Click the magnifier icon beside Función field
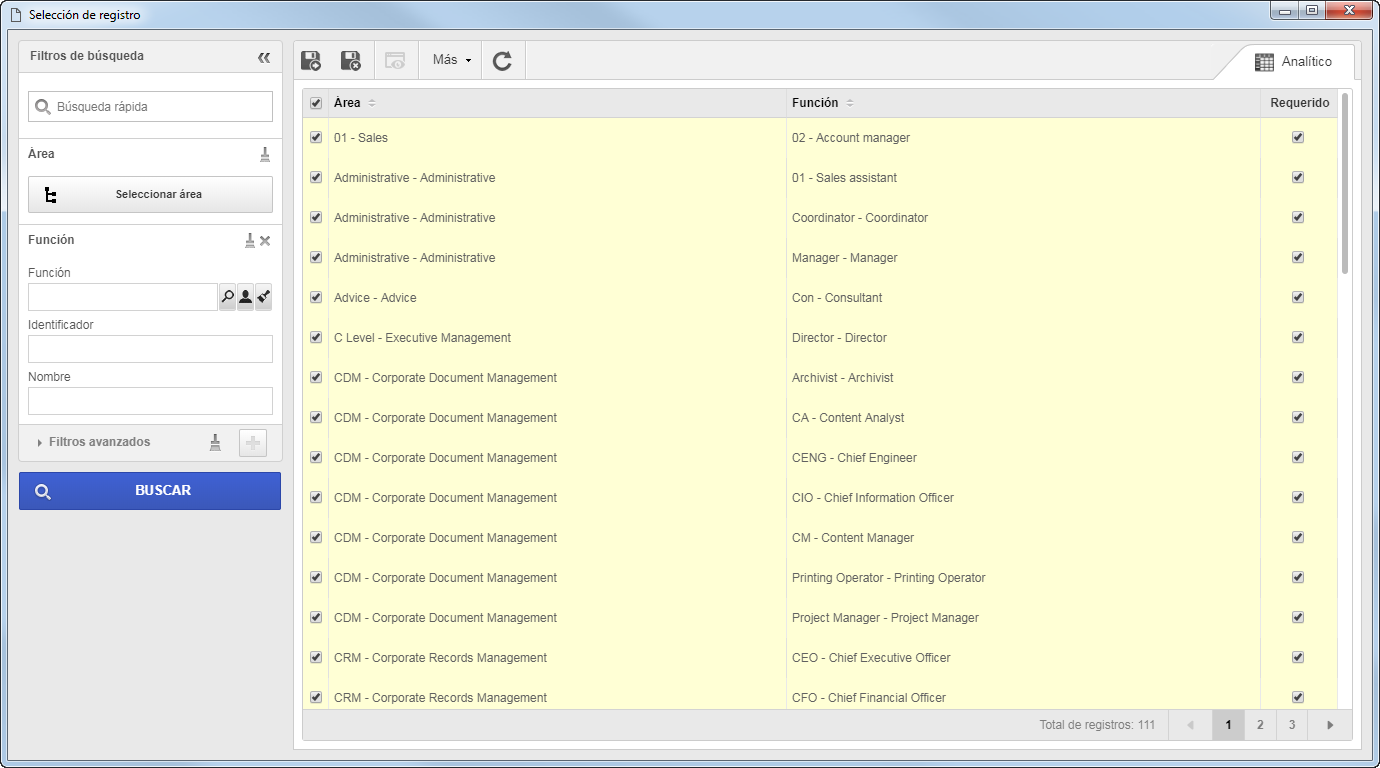Viewport: 1380px width, 768px height. [x=227, y=297]
